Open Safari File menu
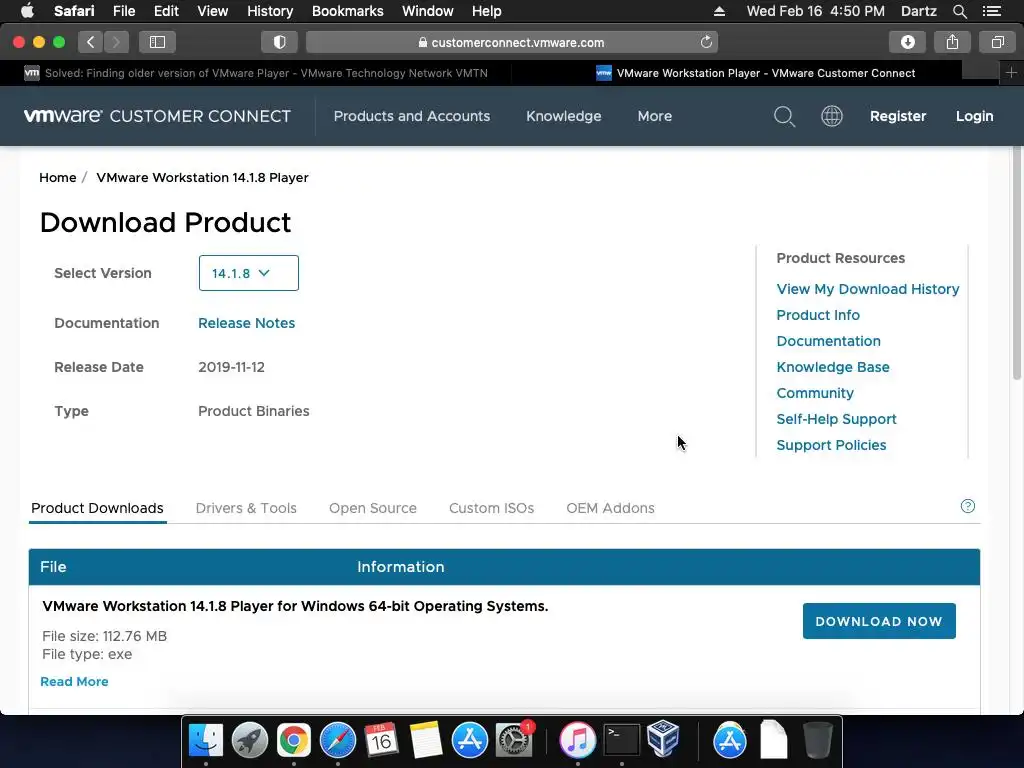This screenshot has width=1024, height=768. tap(123, 11)
